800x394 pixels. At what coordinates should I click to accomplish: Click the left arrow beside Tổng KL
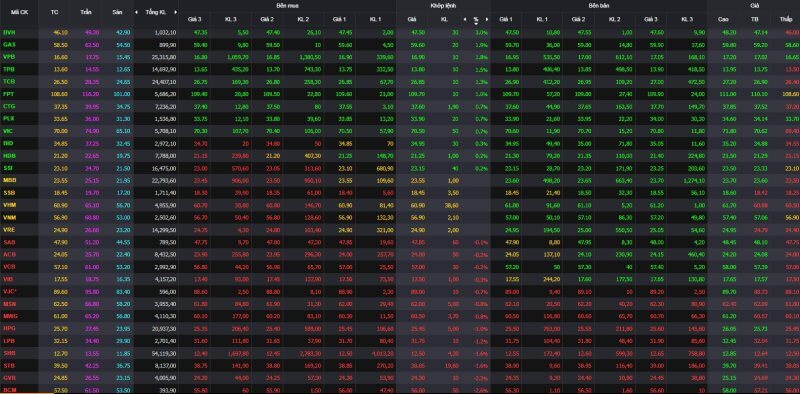click(x=136, y=12)
